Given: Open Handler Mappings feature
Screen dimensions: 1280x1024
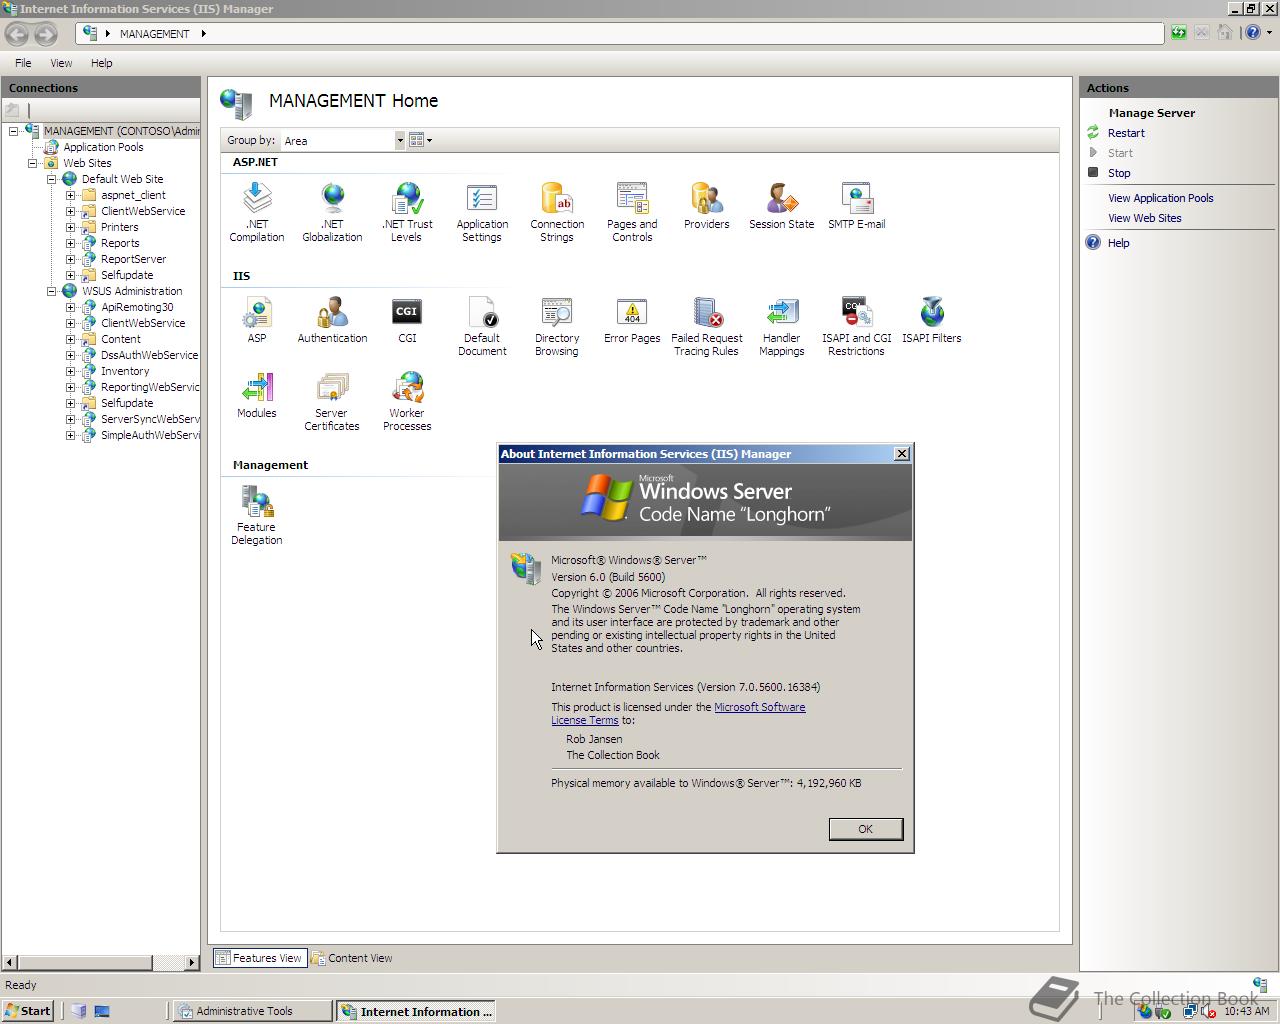Looking at the screenshot, I should click(782, 325).
